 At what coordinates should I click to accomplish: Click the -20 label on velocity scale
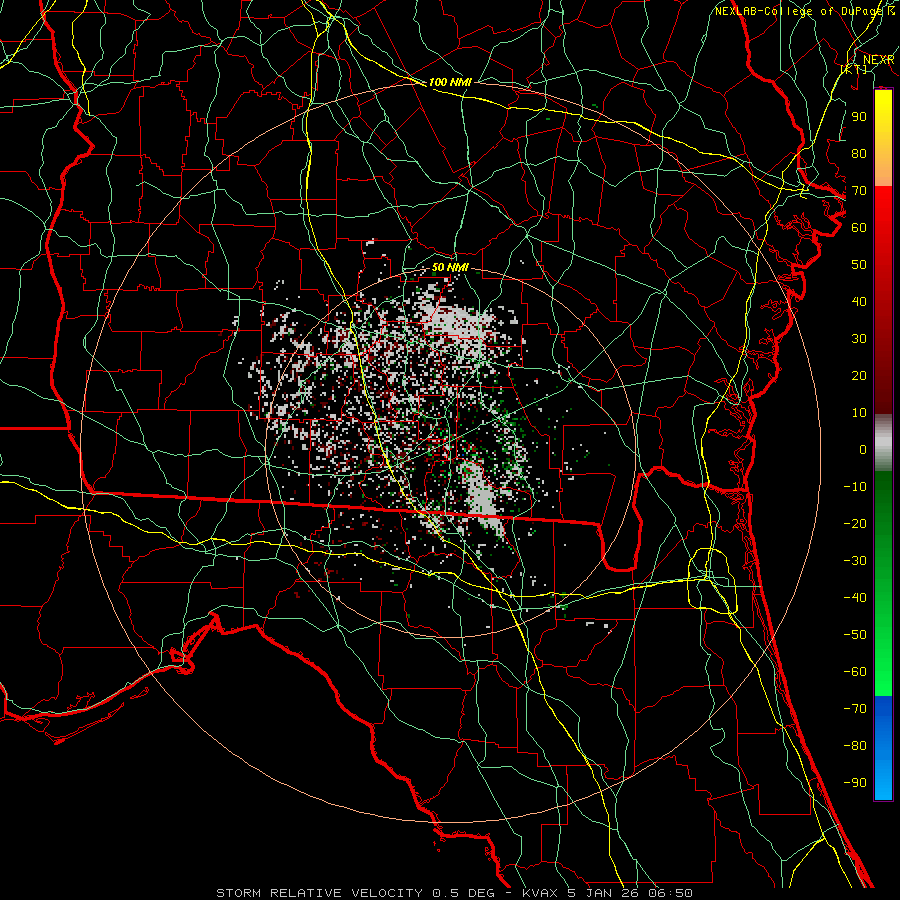(855, 523)
